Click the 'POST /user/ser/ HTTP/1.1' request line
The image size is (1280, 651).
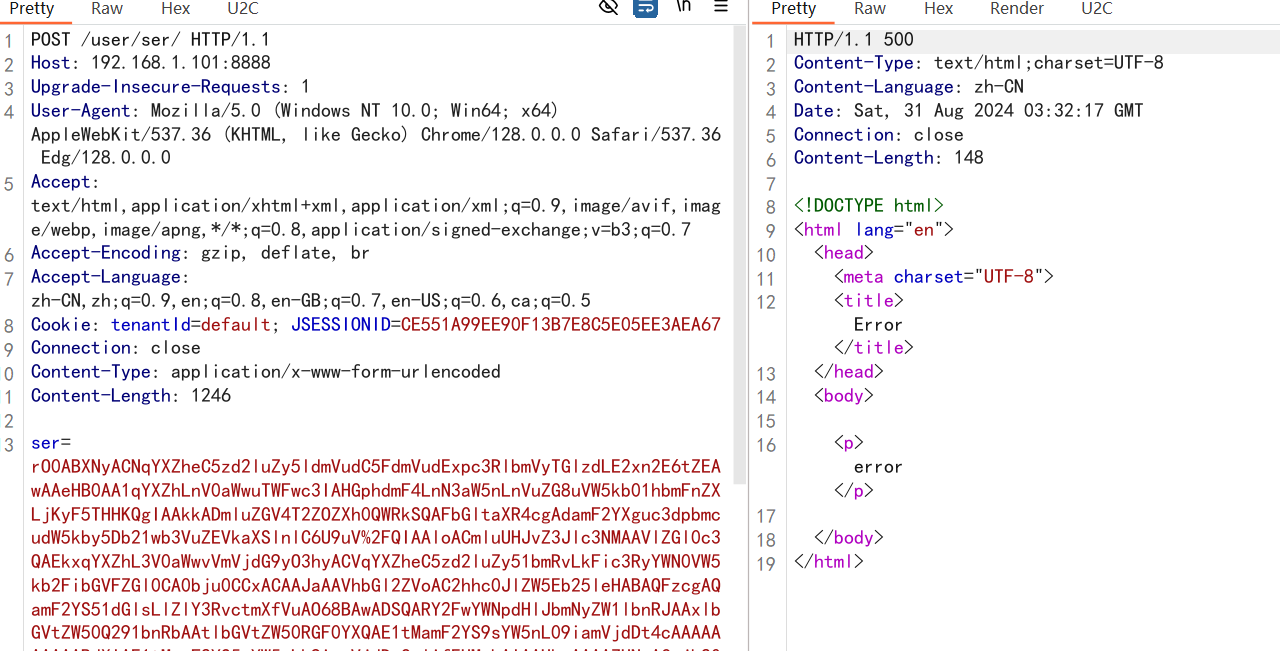point(150,40)
